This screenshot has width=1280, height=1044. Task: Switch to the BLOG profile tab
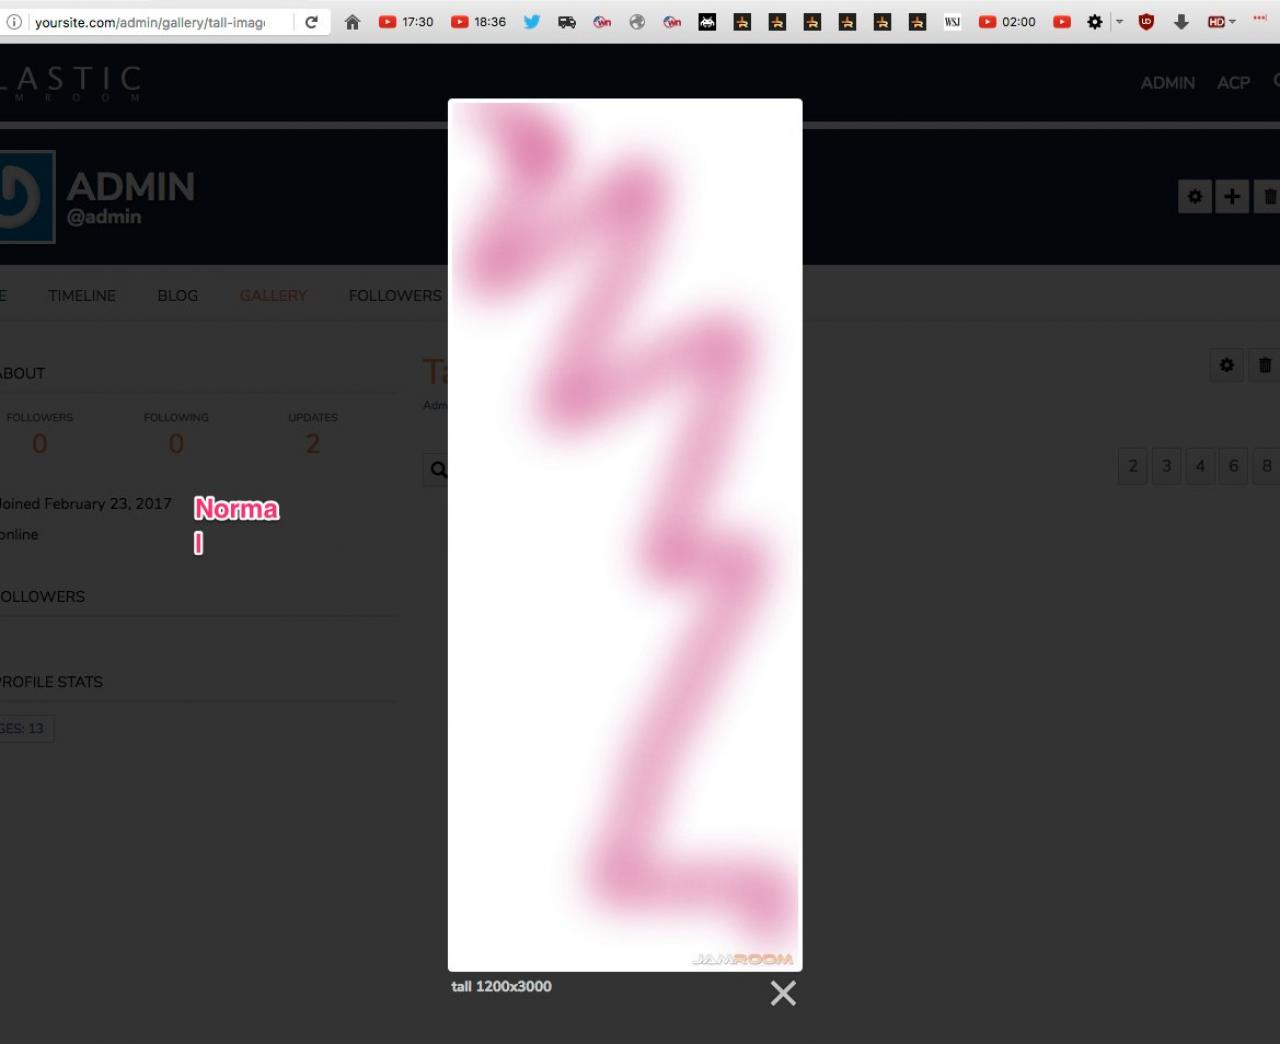pyautogui.click(x=177, y=296)
